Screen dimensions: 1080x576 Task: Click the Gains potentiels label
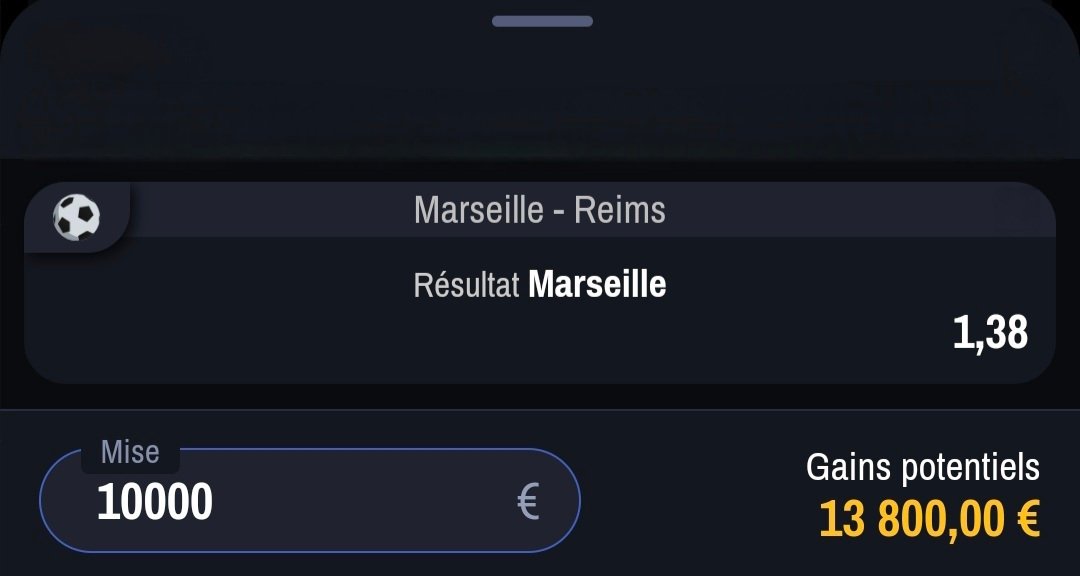pyautogui.click(x=923, y=467)
